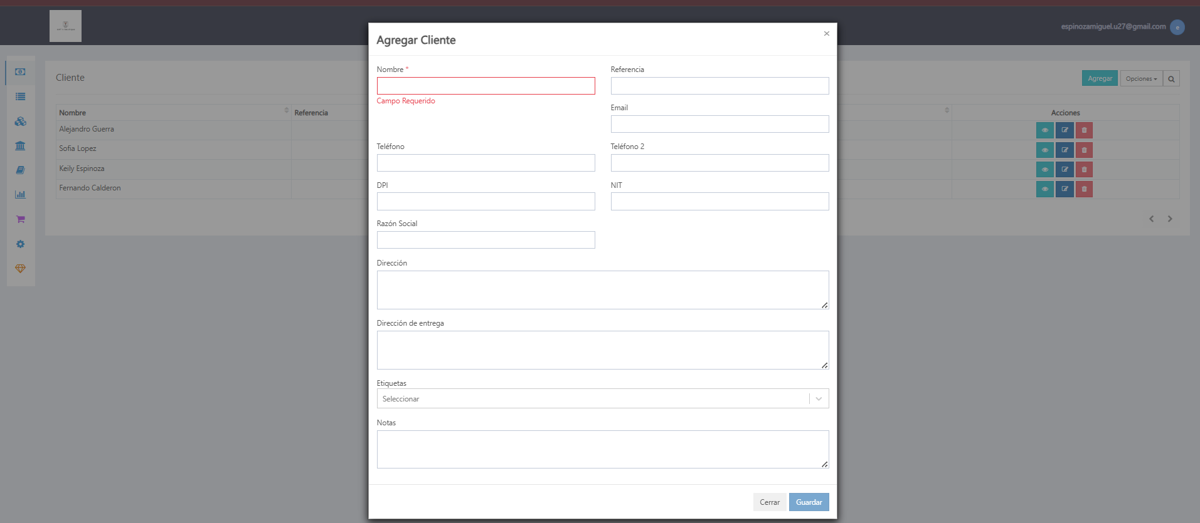Delete Fernando Calderon with trash icon
Image resolution: width=1200 pixels, height=523 pixels.
coord(1084,189)
